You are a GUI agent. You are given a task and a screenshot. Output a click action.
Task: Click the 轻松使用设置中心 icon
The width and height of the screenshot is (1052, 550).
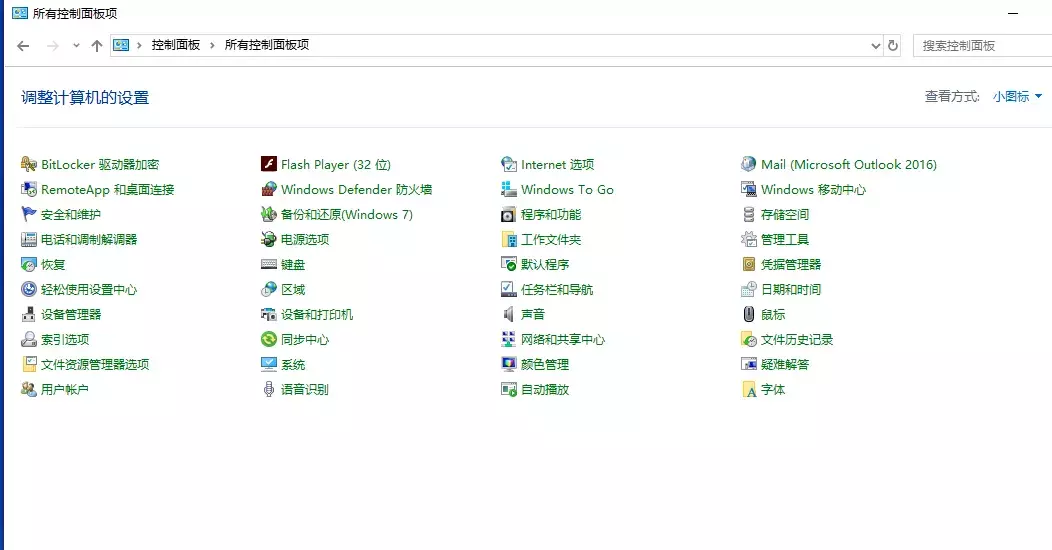29,289
